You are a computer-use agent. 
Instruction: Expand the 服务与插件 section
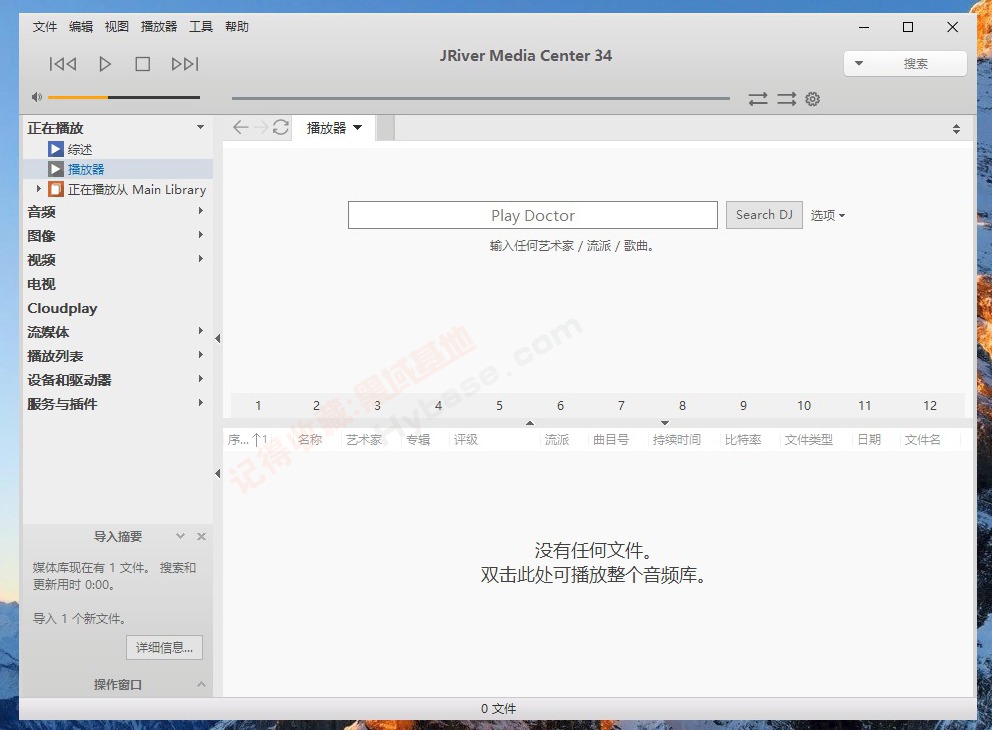pyautogui.click(x=201, y=403)
